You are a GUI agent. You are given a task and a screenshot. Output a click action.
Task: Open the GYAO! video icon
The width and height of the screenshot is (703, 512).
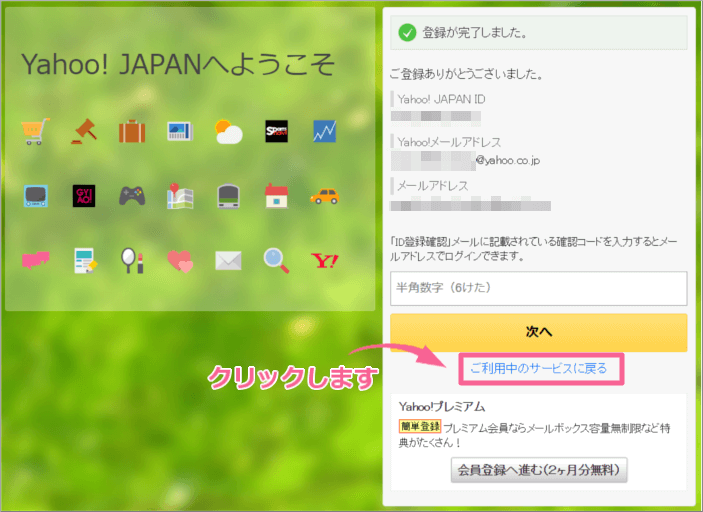click(84, 196)
